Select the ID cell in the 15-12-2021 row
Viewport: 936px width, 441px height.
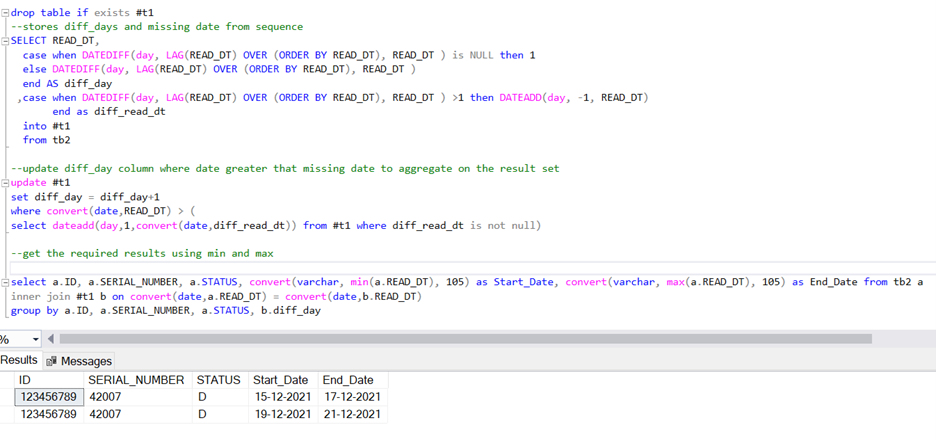49,397
